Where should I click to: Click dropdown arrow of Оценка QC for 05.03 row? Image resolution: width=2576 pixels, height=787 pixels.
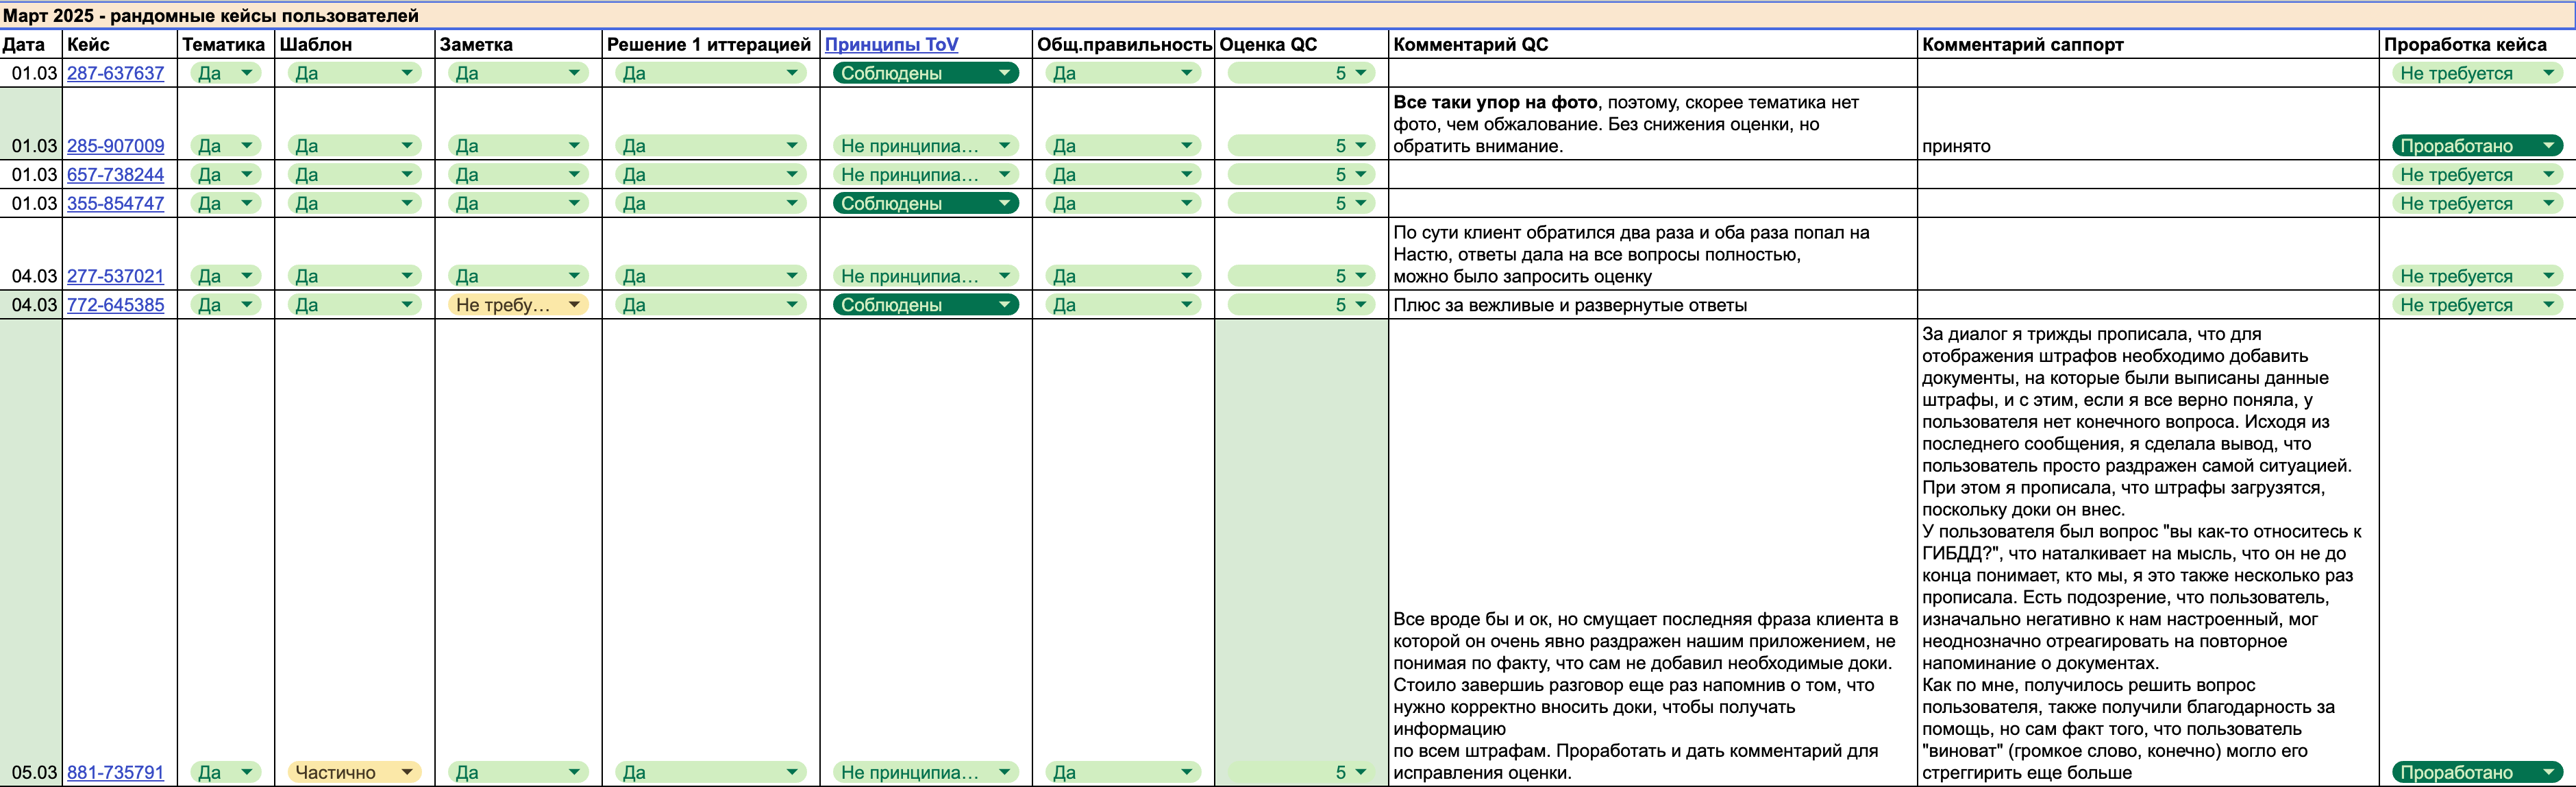click(x=1360, y=772)
